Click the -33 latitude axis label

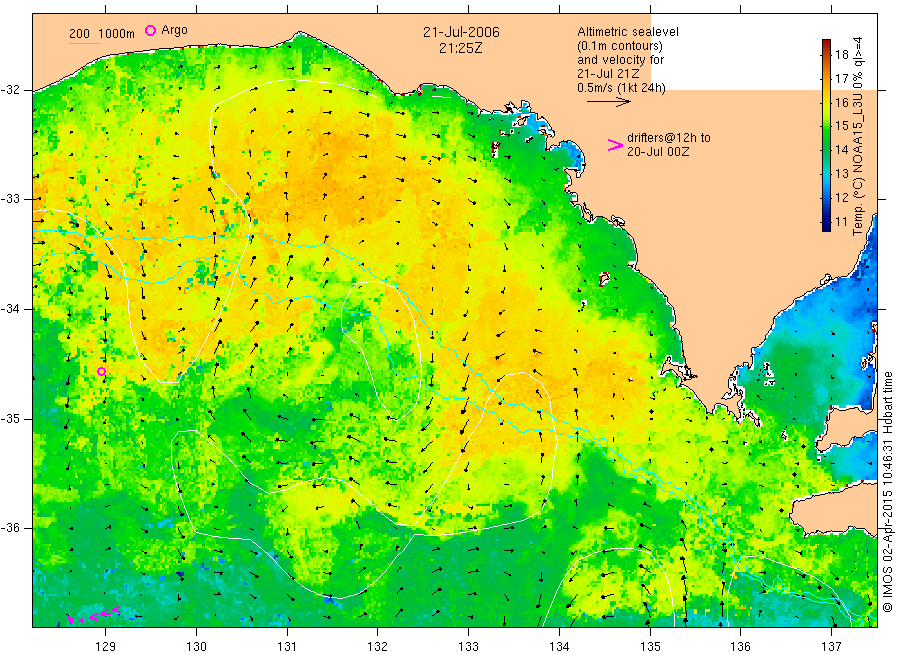(10, 199)
